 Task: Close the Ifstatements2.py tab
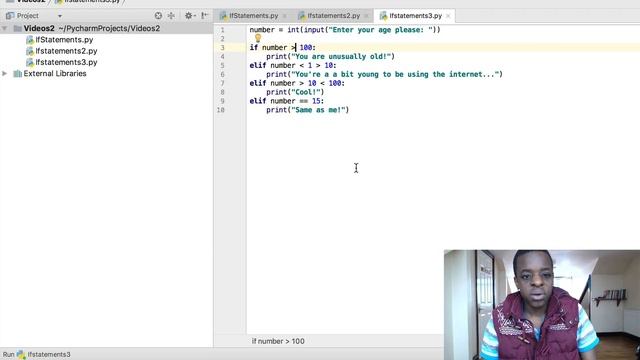366,16
